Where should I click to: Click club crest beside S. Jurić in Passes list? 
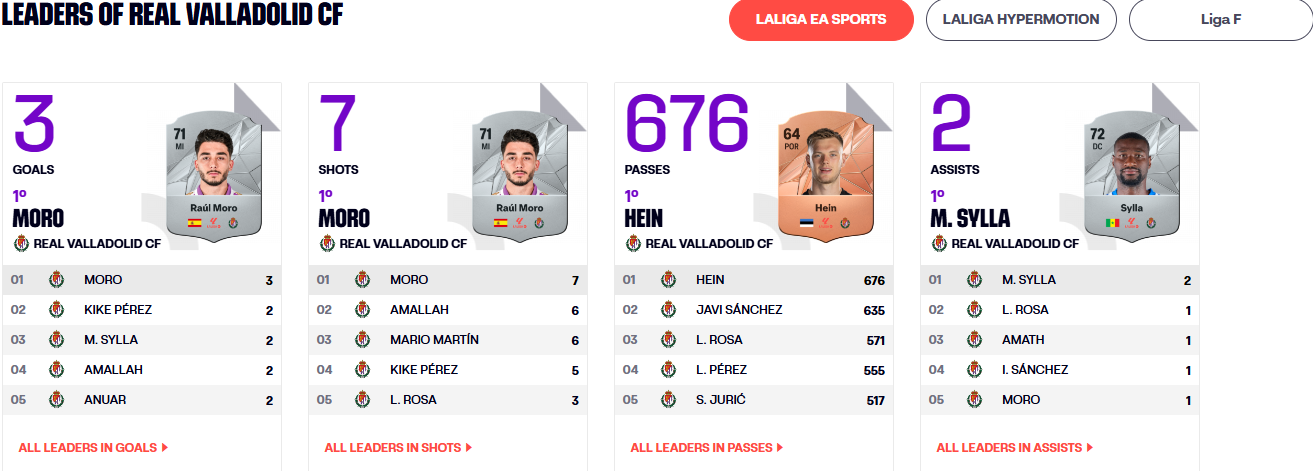(668, 400)
